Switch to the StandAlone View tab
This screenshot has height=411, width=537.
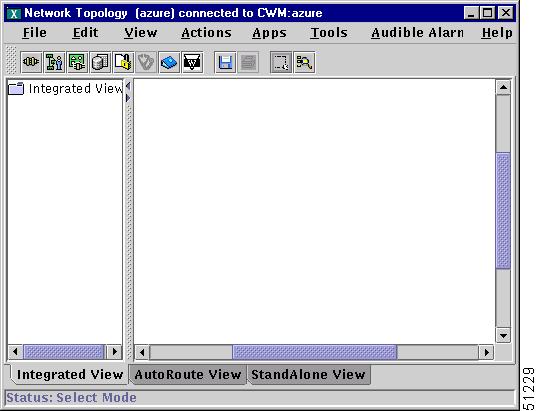coord(308,374)
